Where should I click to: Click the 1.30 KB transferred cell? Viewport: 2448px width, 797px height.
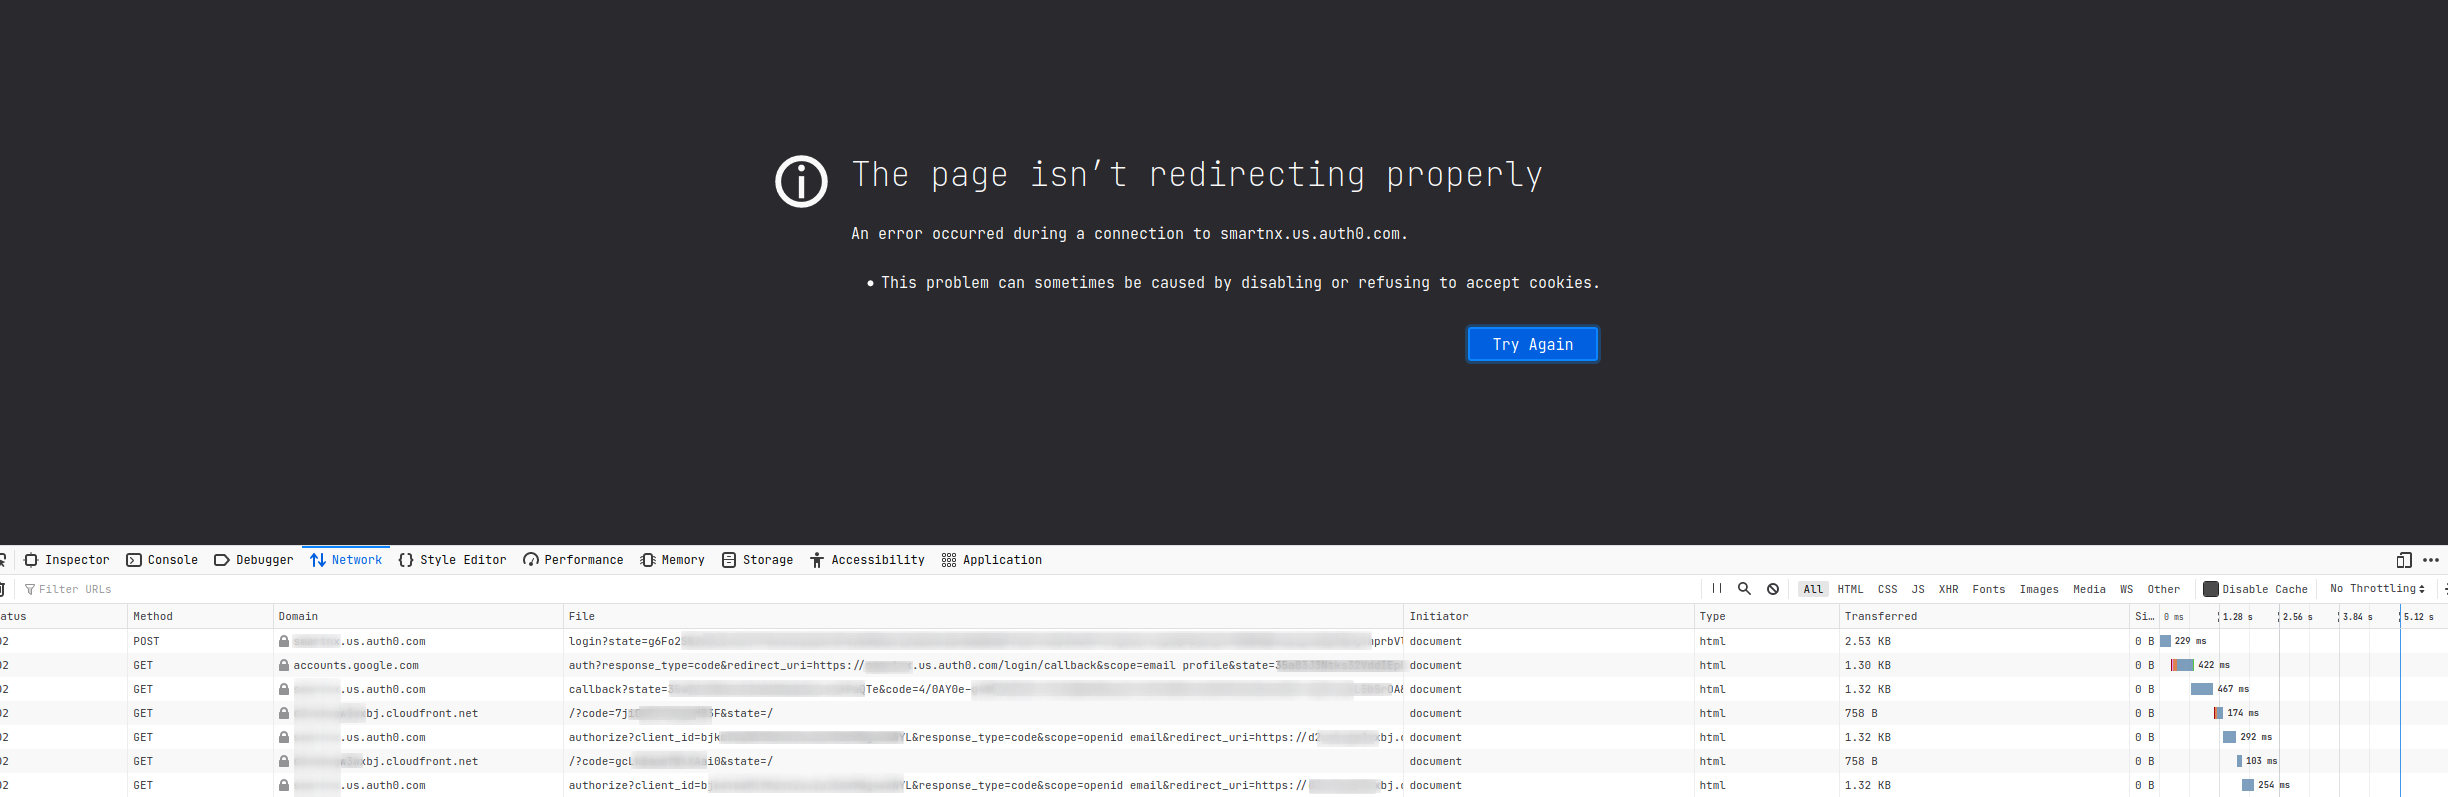pos(1984,665)
